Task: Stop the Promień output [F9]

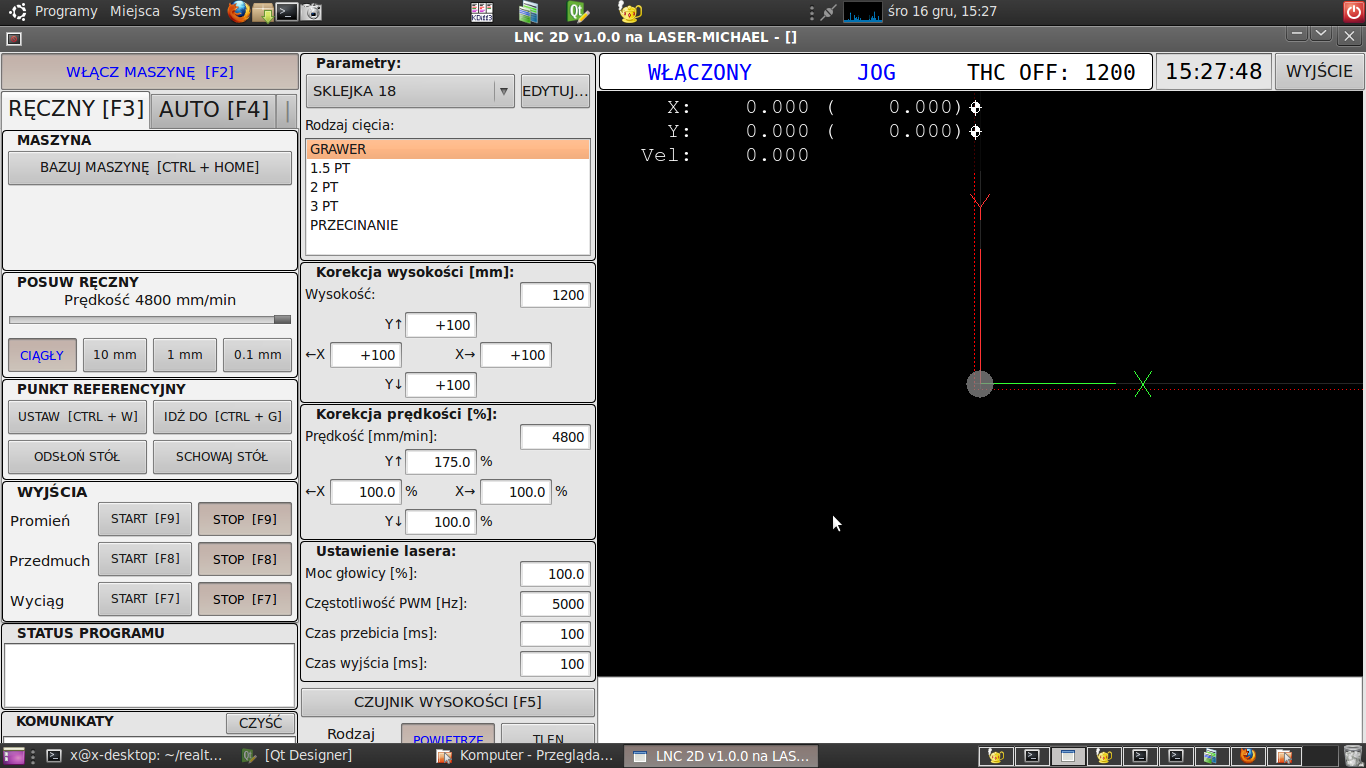Action: point(245,519)
